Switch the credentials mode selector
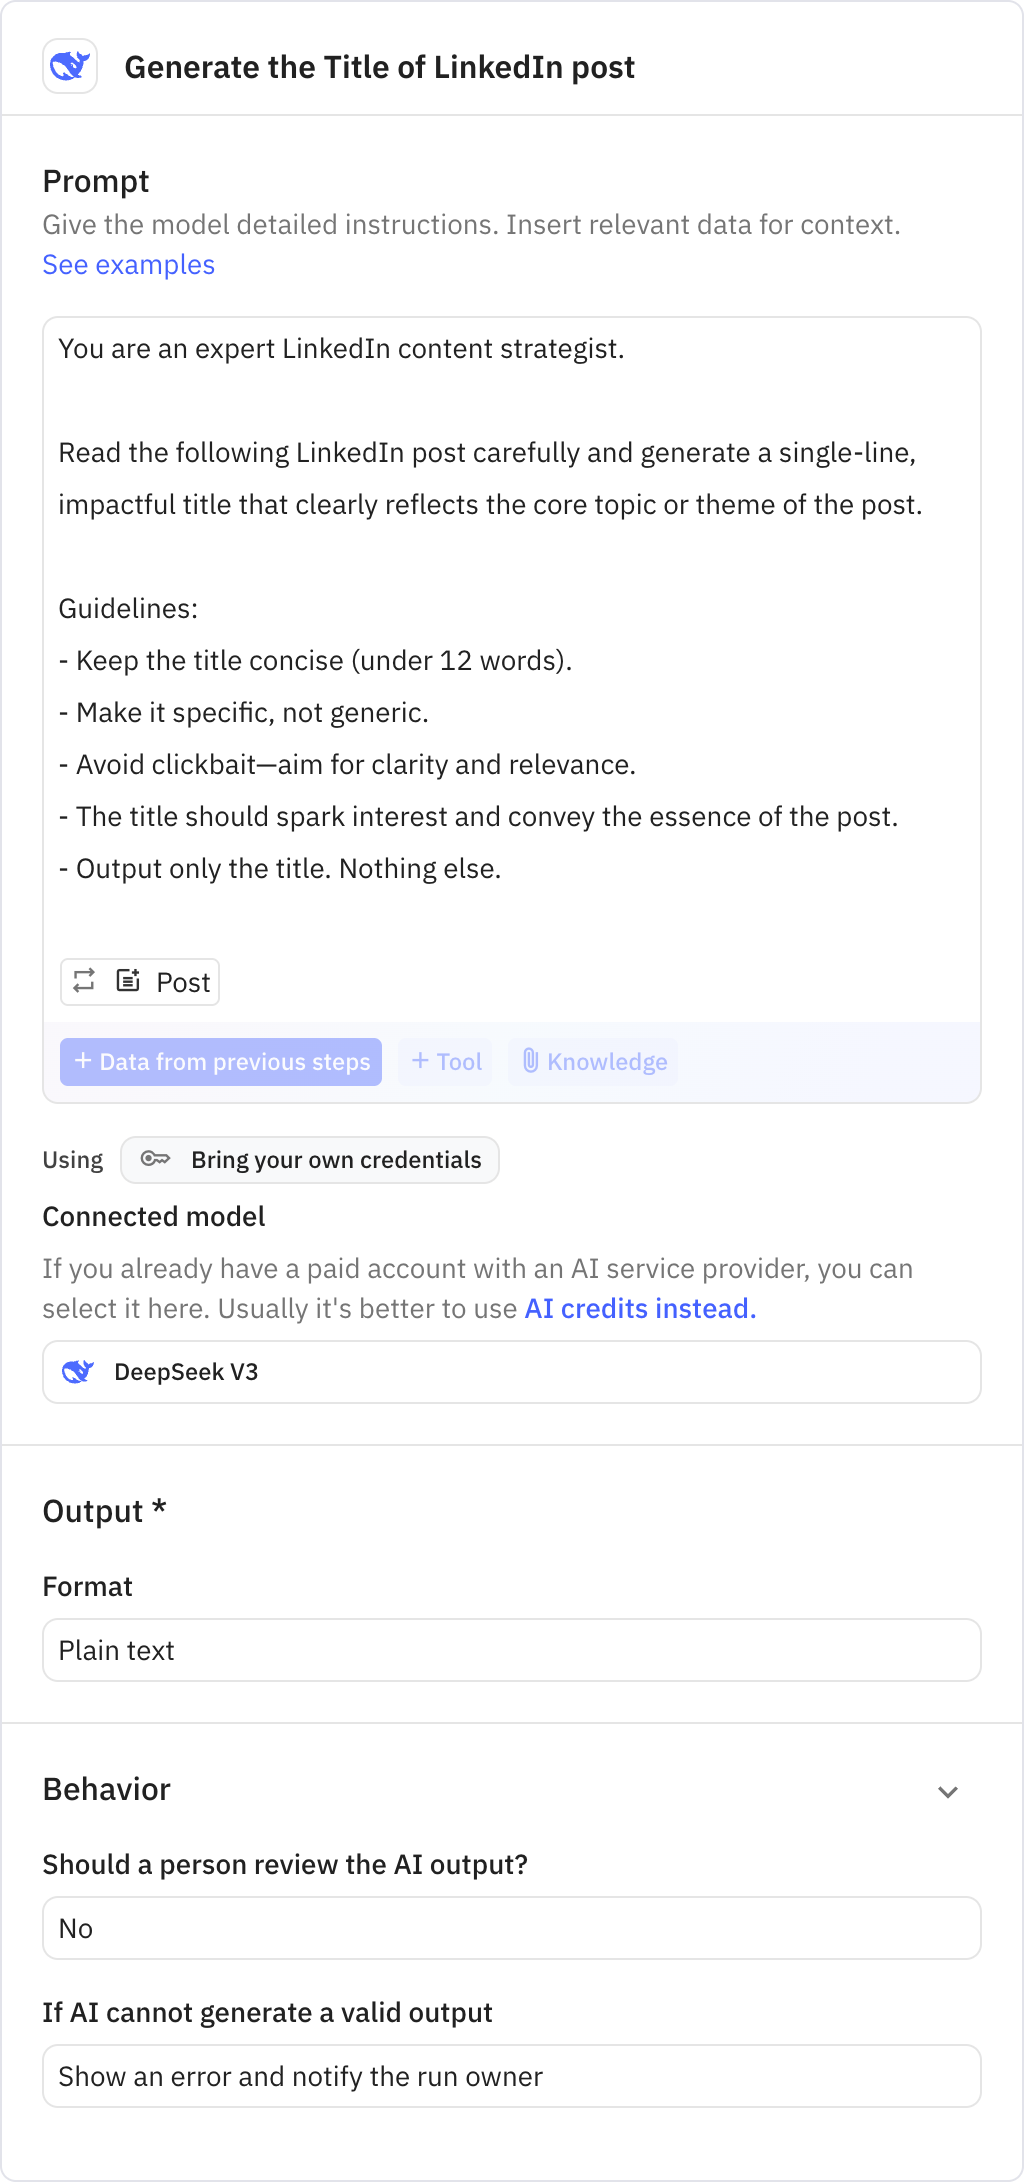The image size is (1024, 2182). tap(310, 1159)
